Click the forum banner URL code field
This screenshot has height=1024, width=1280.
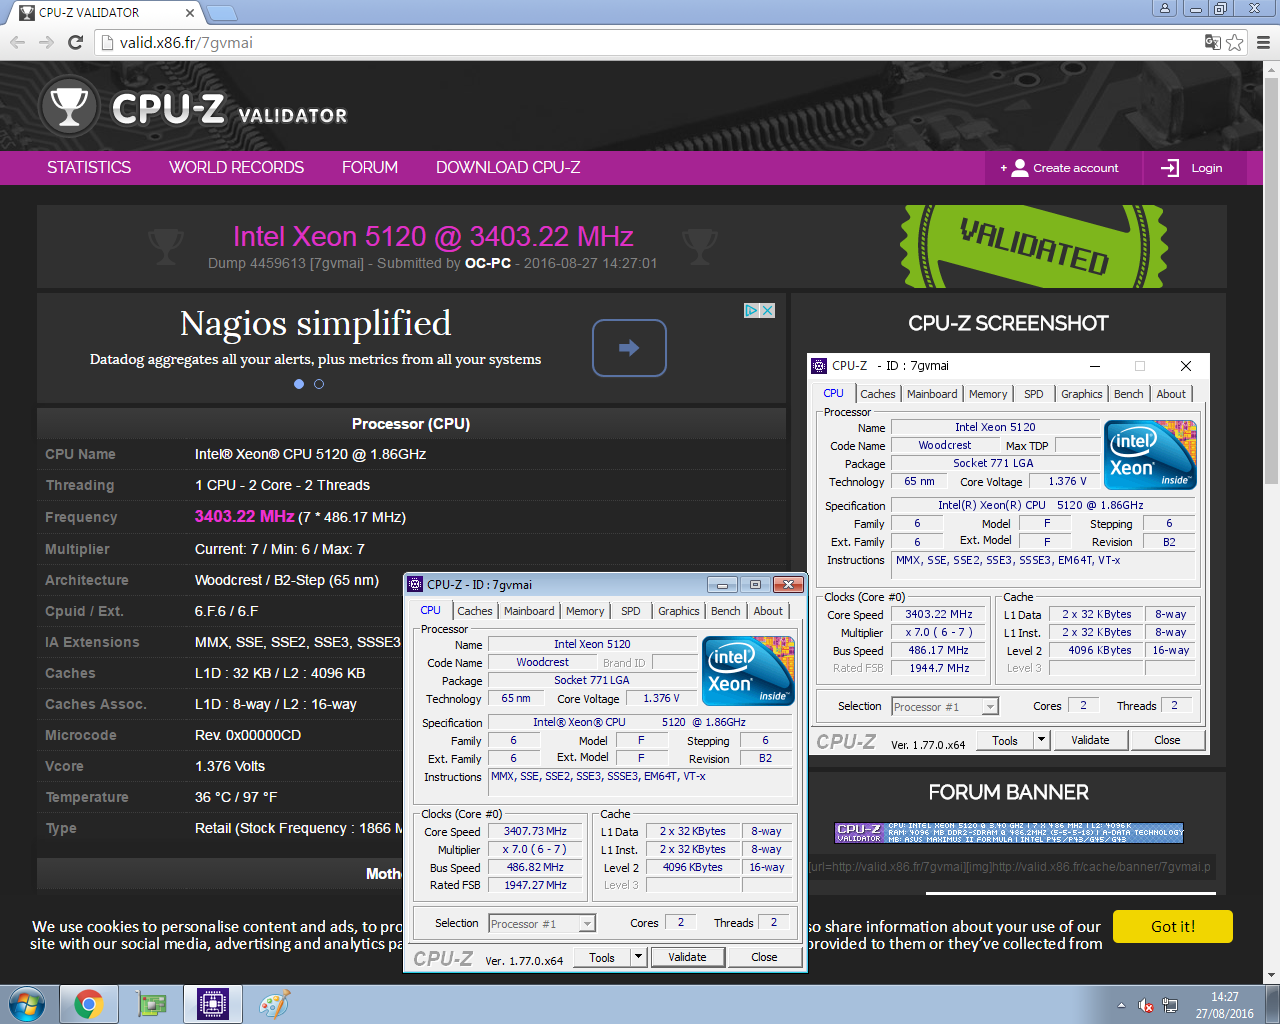(x=1009, y=867)
